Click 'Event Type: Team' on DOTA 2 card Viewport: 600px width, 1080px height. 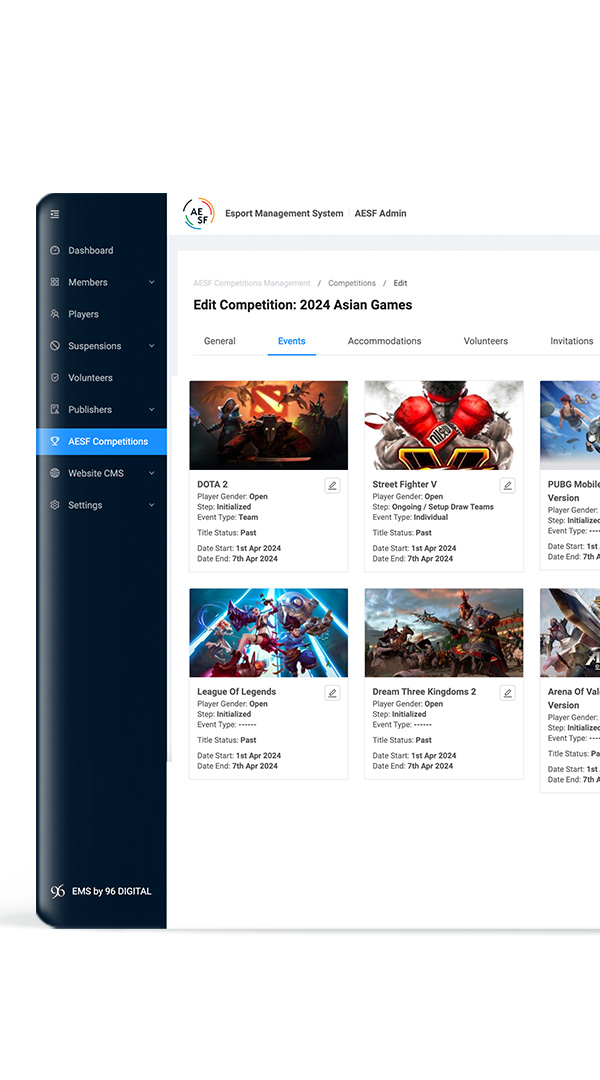228,517
